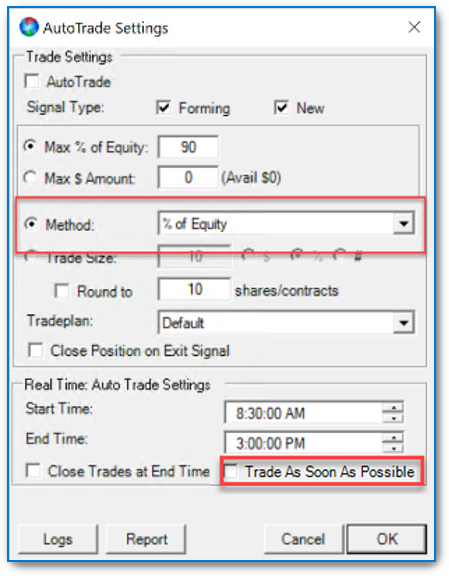Tick the Round to checkbox
The image size is (449, 576).
coord(61,291)
